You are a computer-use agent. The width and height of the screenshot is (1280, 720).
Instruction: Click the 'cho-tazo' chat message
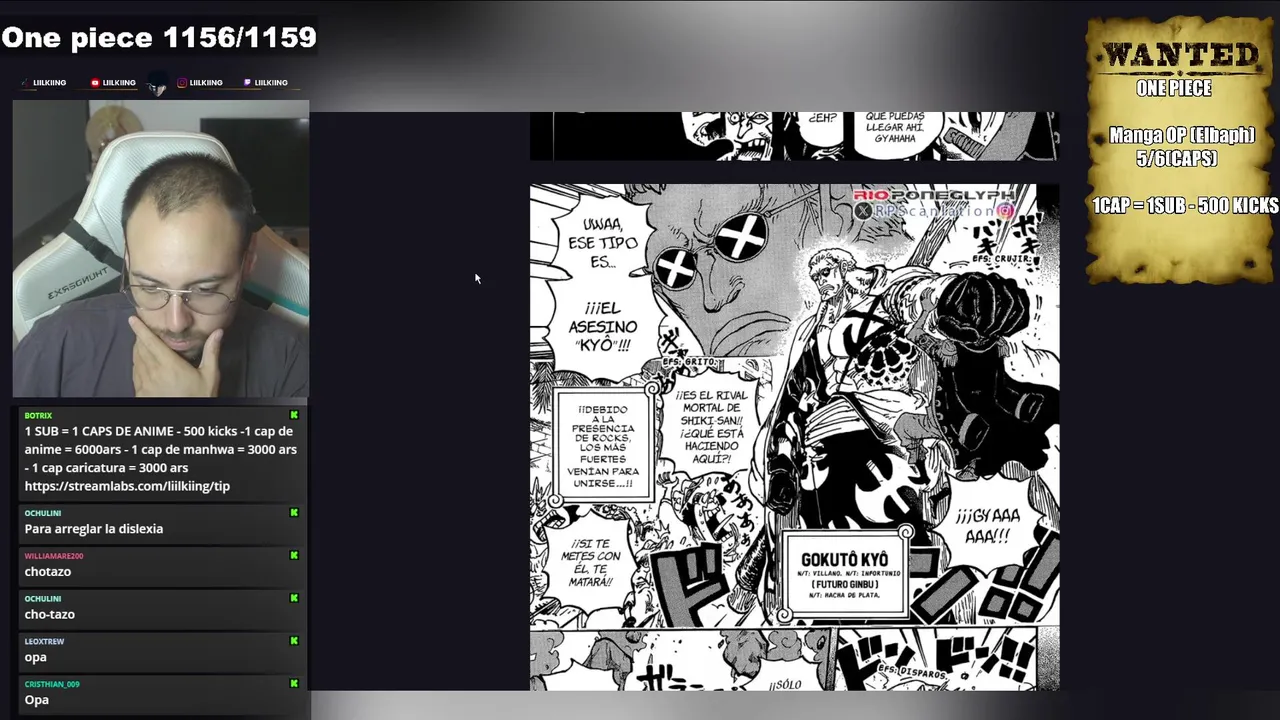[50, 614]
